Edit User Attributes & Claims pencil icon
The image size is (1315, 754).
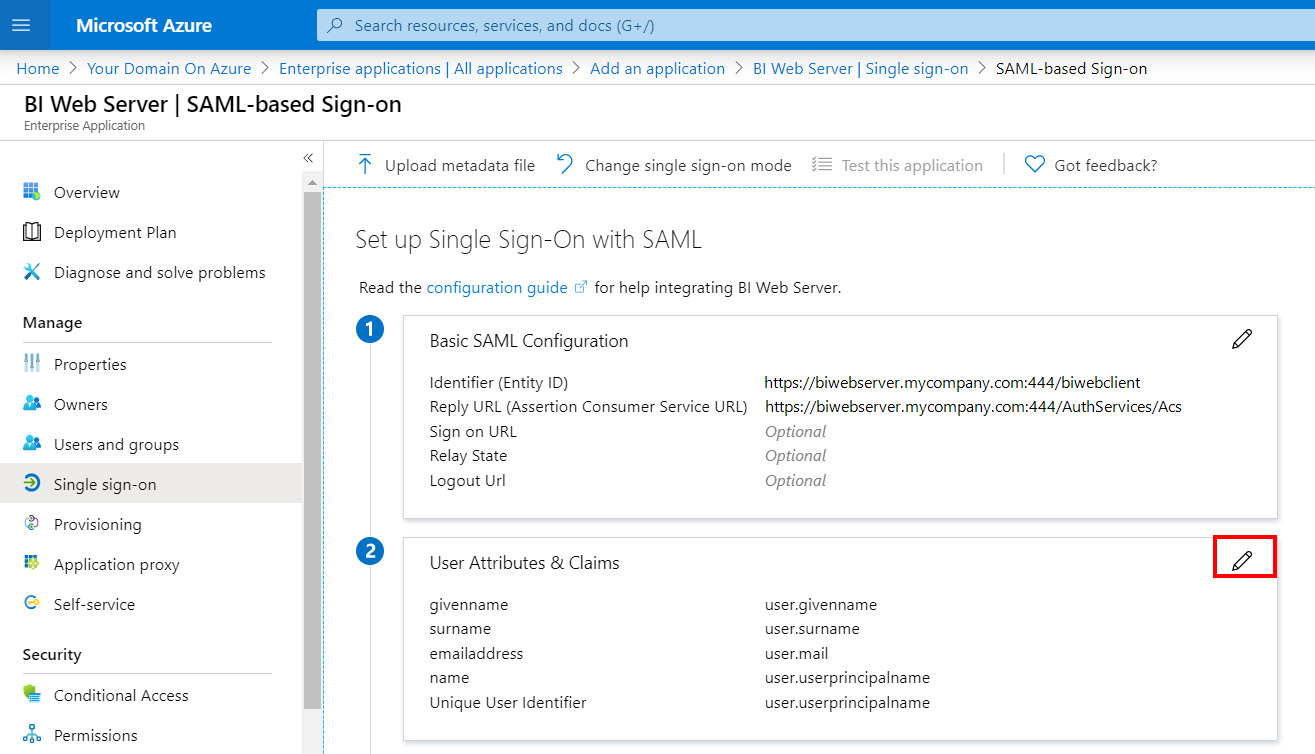[x=1243, y=561]
